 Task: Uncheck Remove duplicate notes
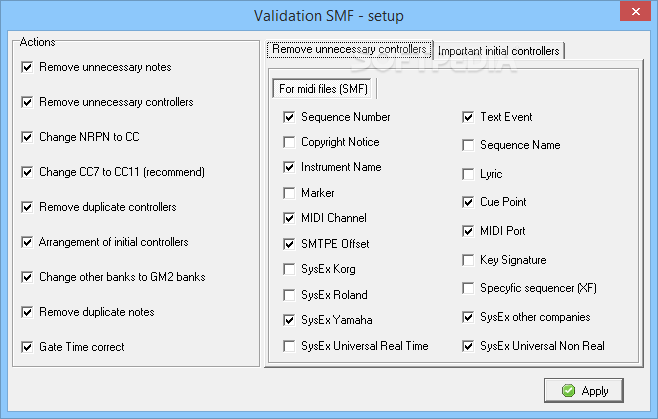click(x=27, y=312)
